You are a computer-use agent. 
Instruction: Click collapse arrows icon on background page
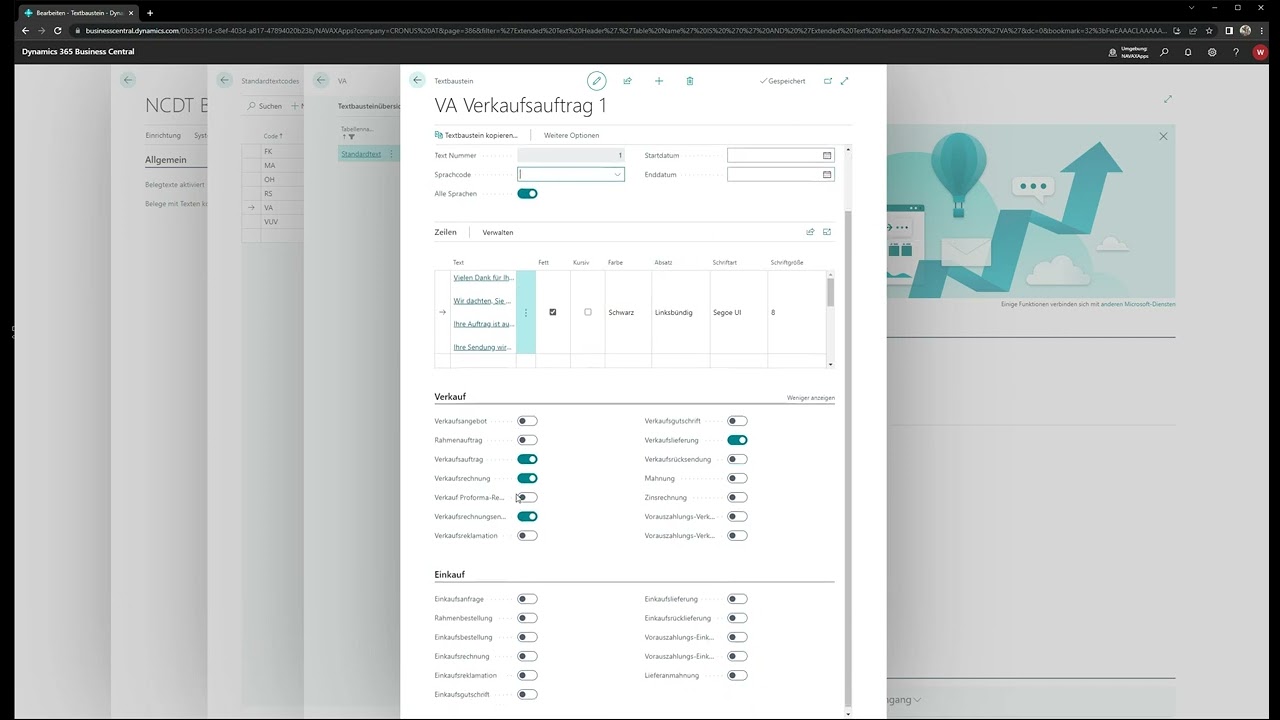[x=1168, y=99]
